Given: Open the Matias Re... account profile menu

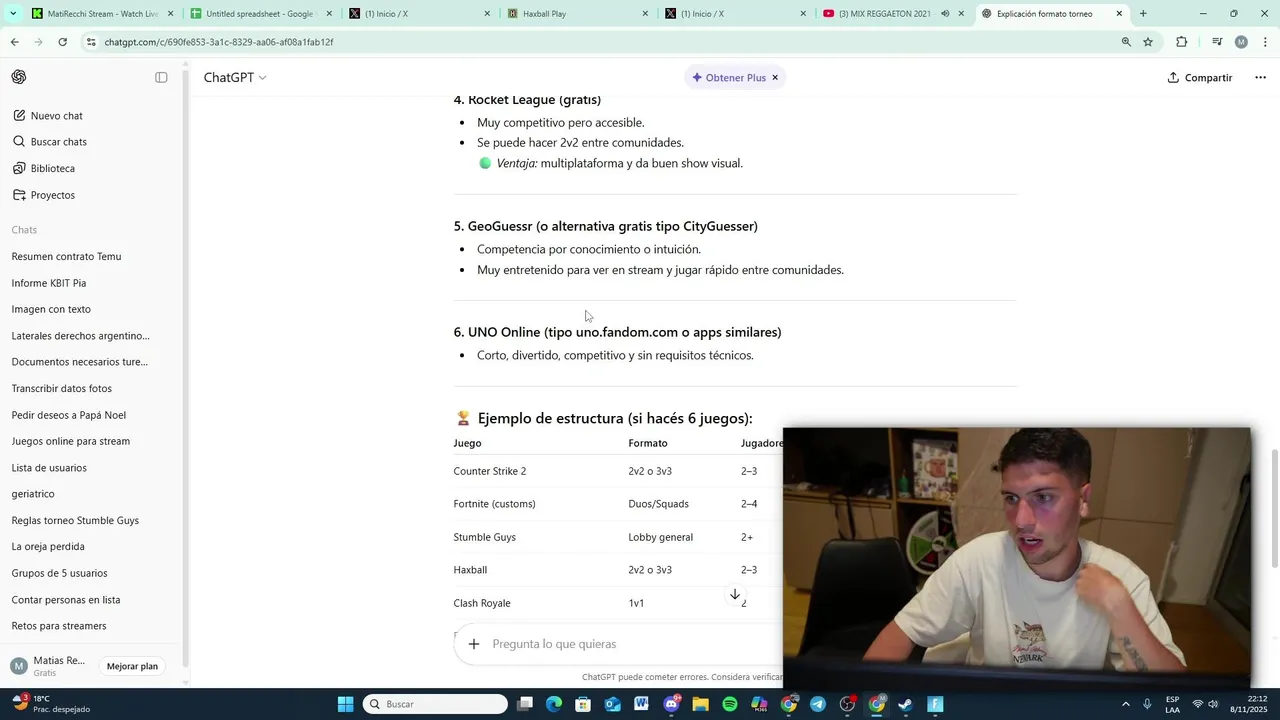Looking at the screenshot, I should click(50, 666).
